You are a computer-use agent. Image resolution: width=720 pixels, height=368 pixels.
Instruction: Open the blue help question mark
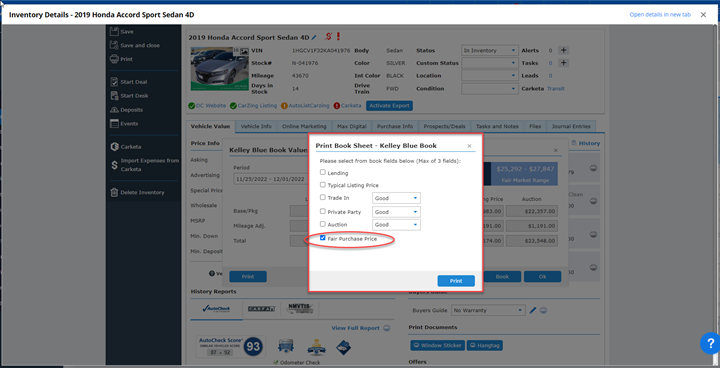click(x=710, y=343)
